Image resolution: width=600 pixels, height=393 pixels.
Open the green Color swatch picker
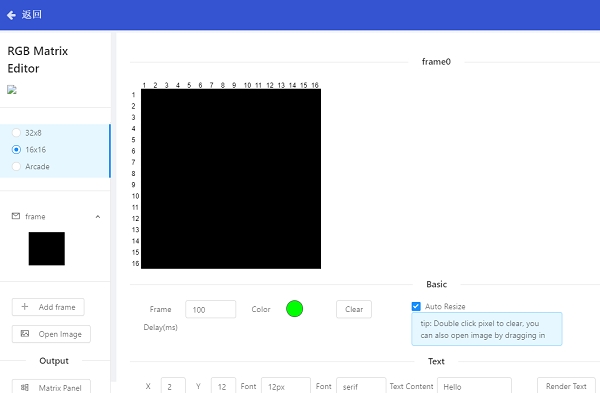294,309
